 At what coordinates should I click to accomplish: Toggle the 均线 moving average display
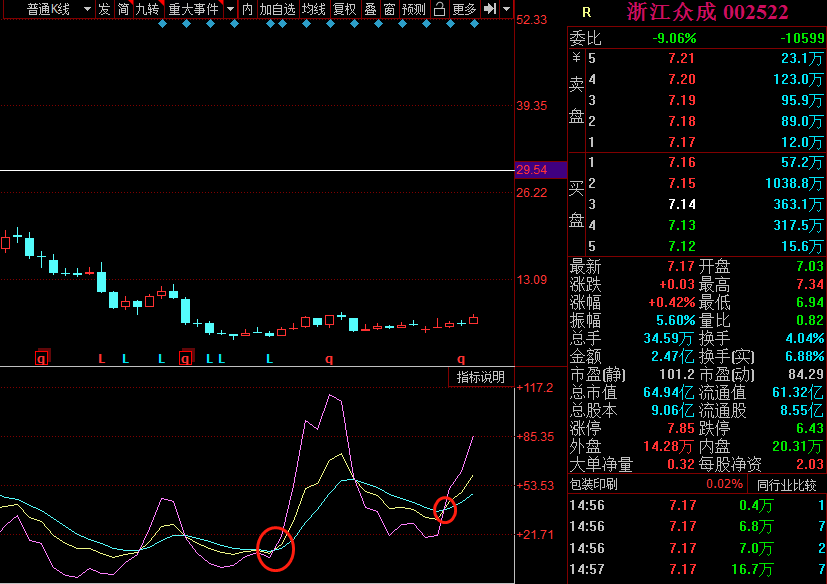coord(314,9)
